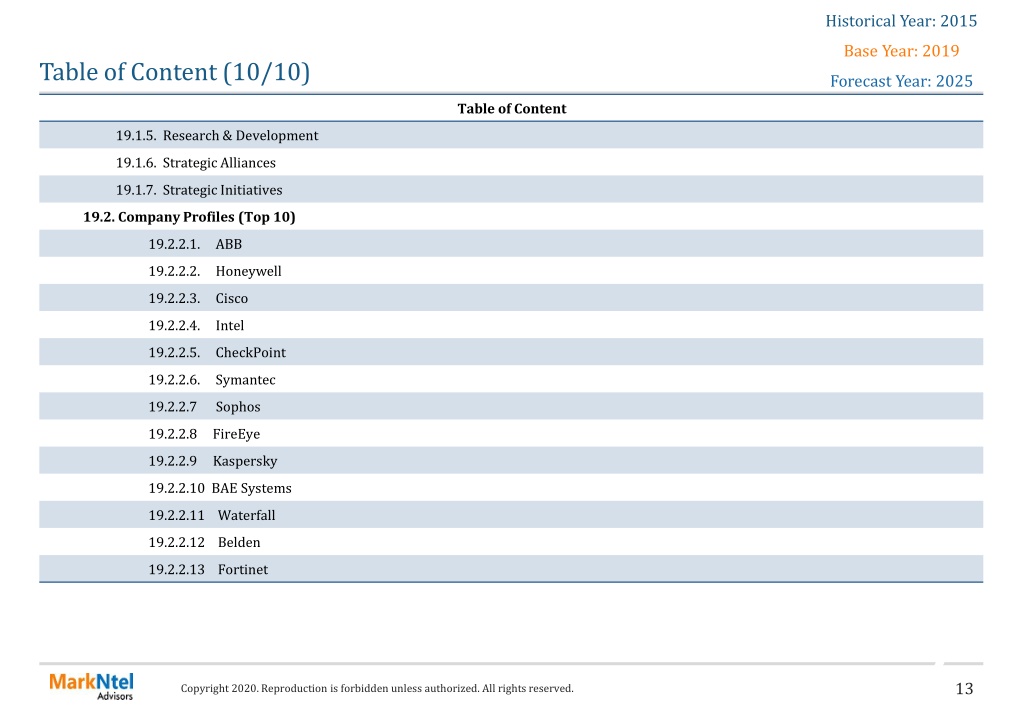Select the Cisco company row
Image resolution: width=1023 pixels, height=708 pixels.
[512, 298]
